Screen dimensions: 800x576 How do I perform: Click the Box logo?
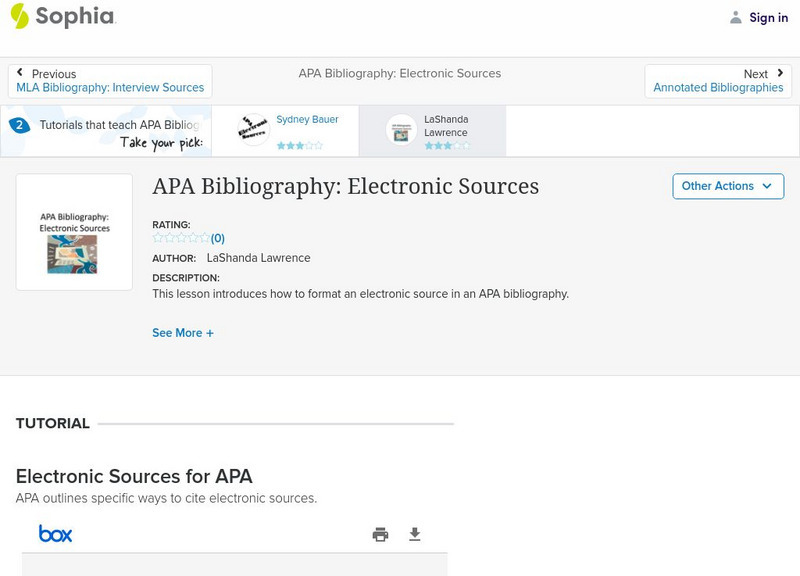[x=56, y=534]
